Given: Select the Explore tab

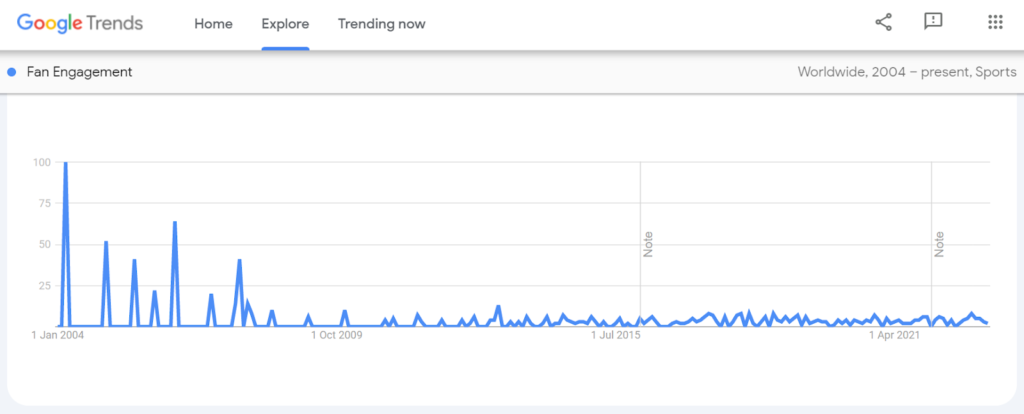Looking at the screenshot, I should (285, 24).
